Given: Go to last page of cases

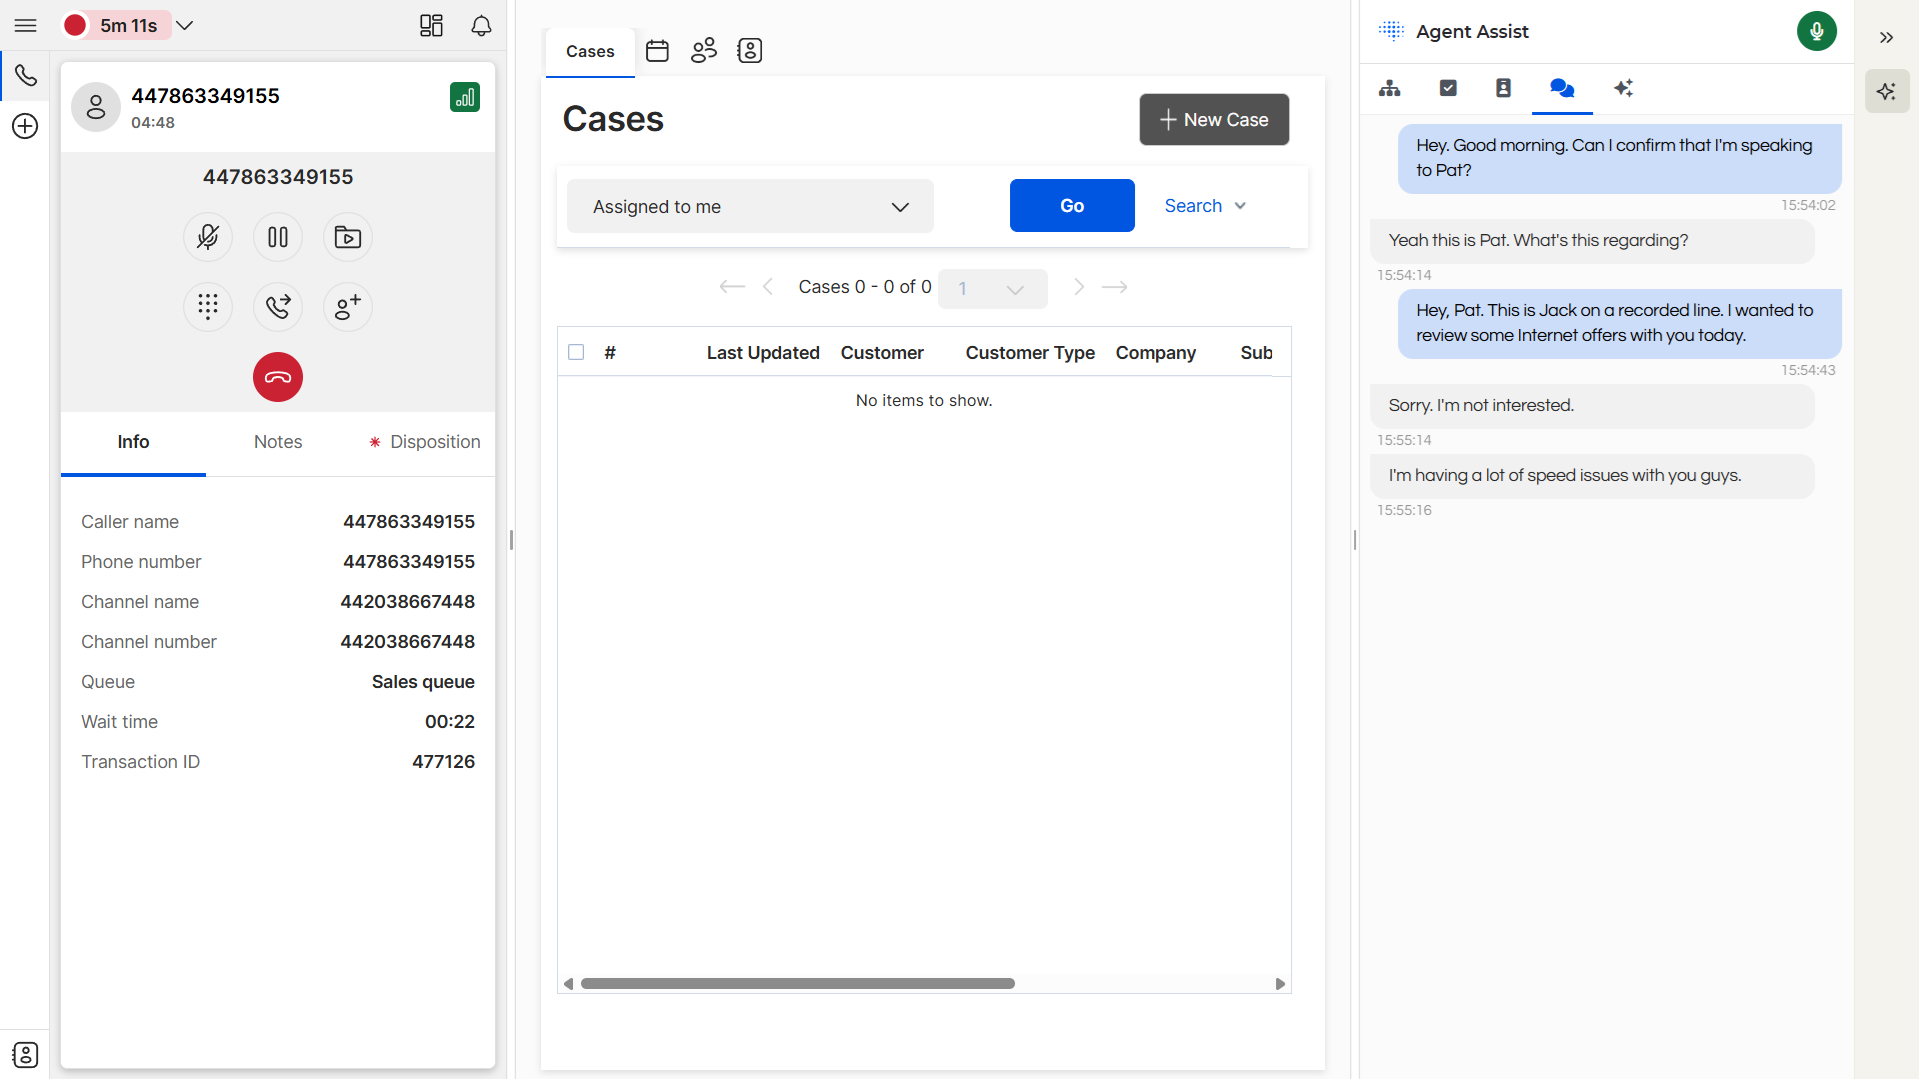Looking at the screenshot, I should click(x=1115, y=287).
